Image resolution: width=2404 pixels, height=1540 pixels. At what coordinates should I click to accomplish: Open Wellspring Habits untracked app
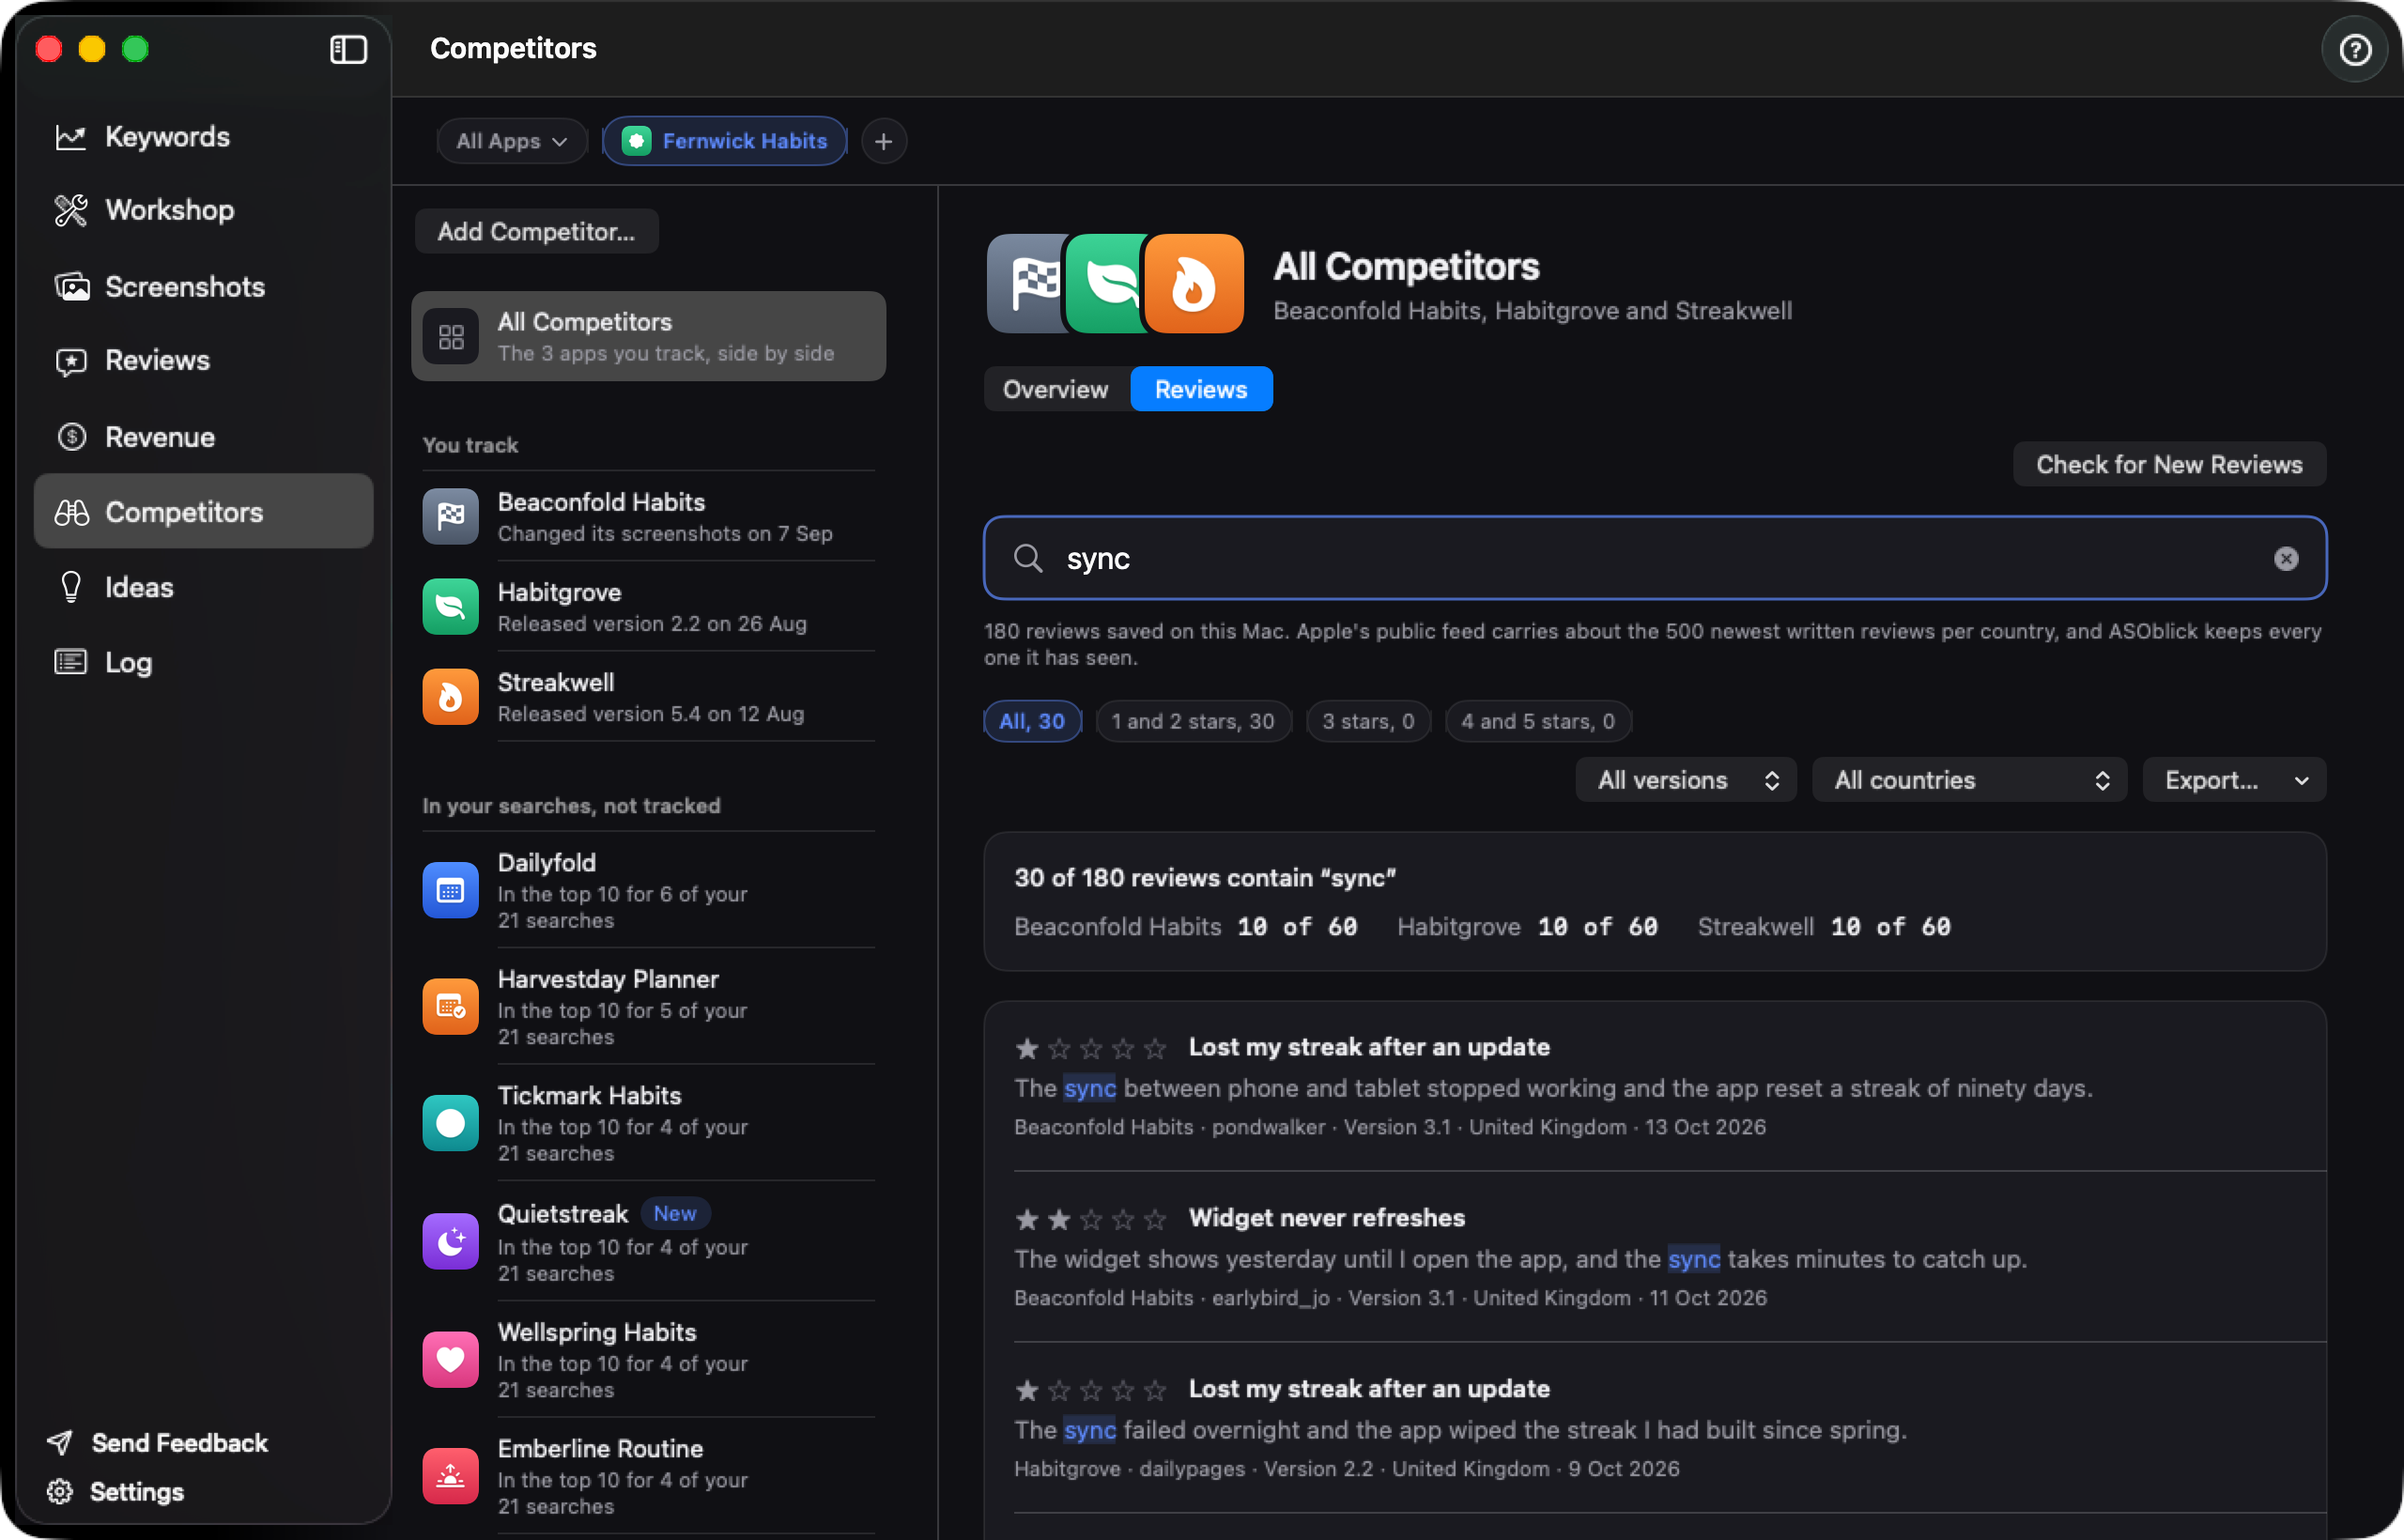[x=648, y=1359]
